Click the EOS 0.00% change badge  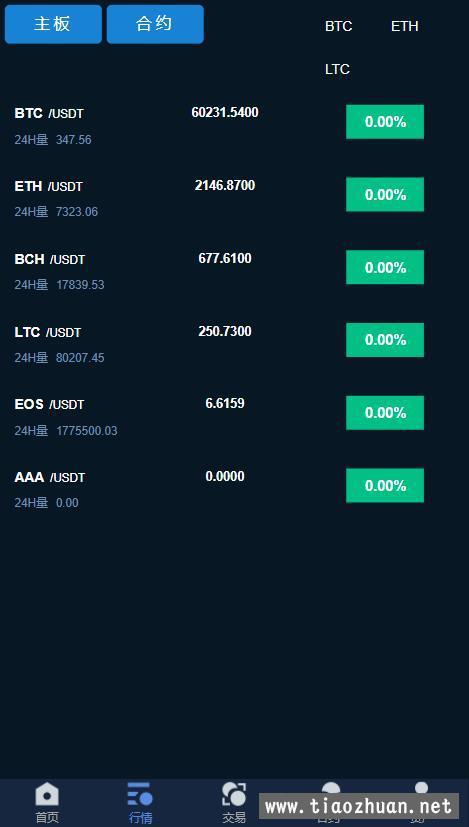[385, 412]
